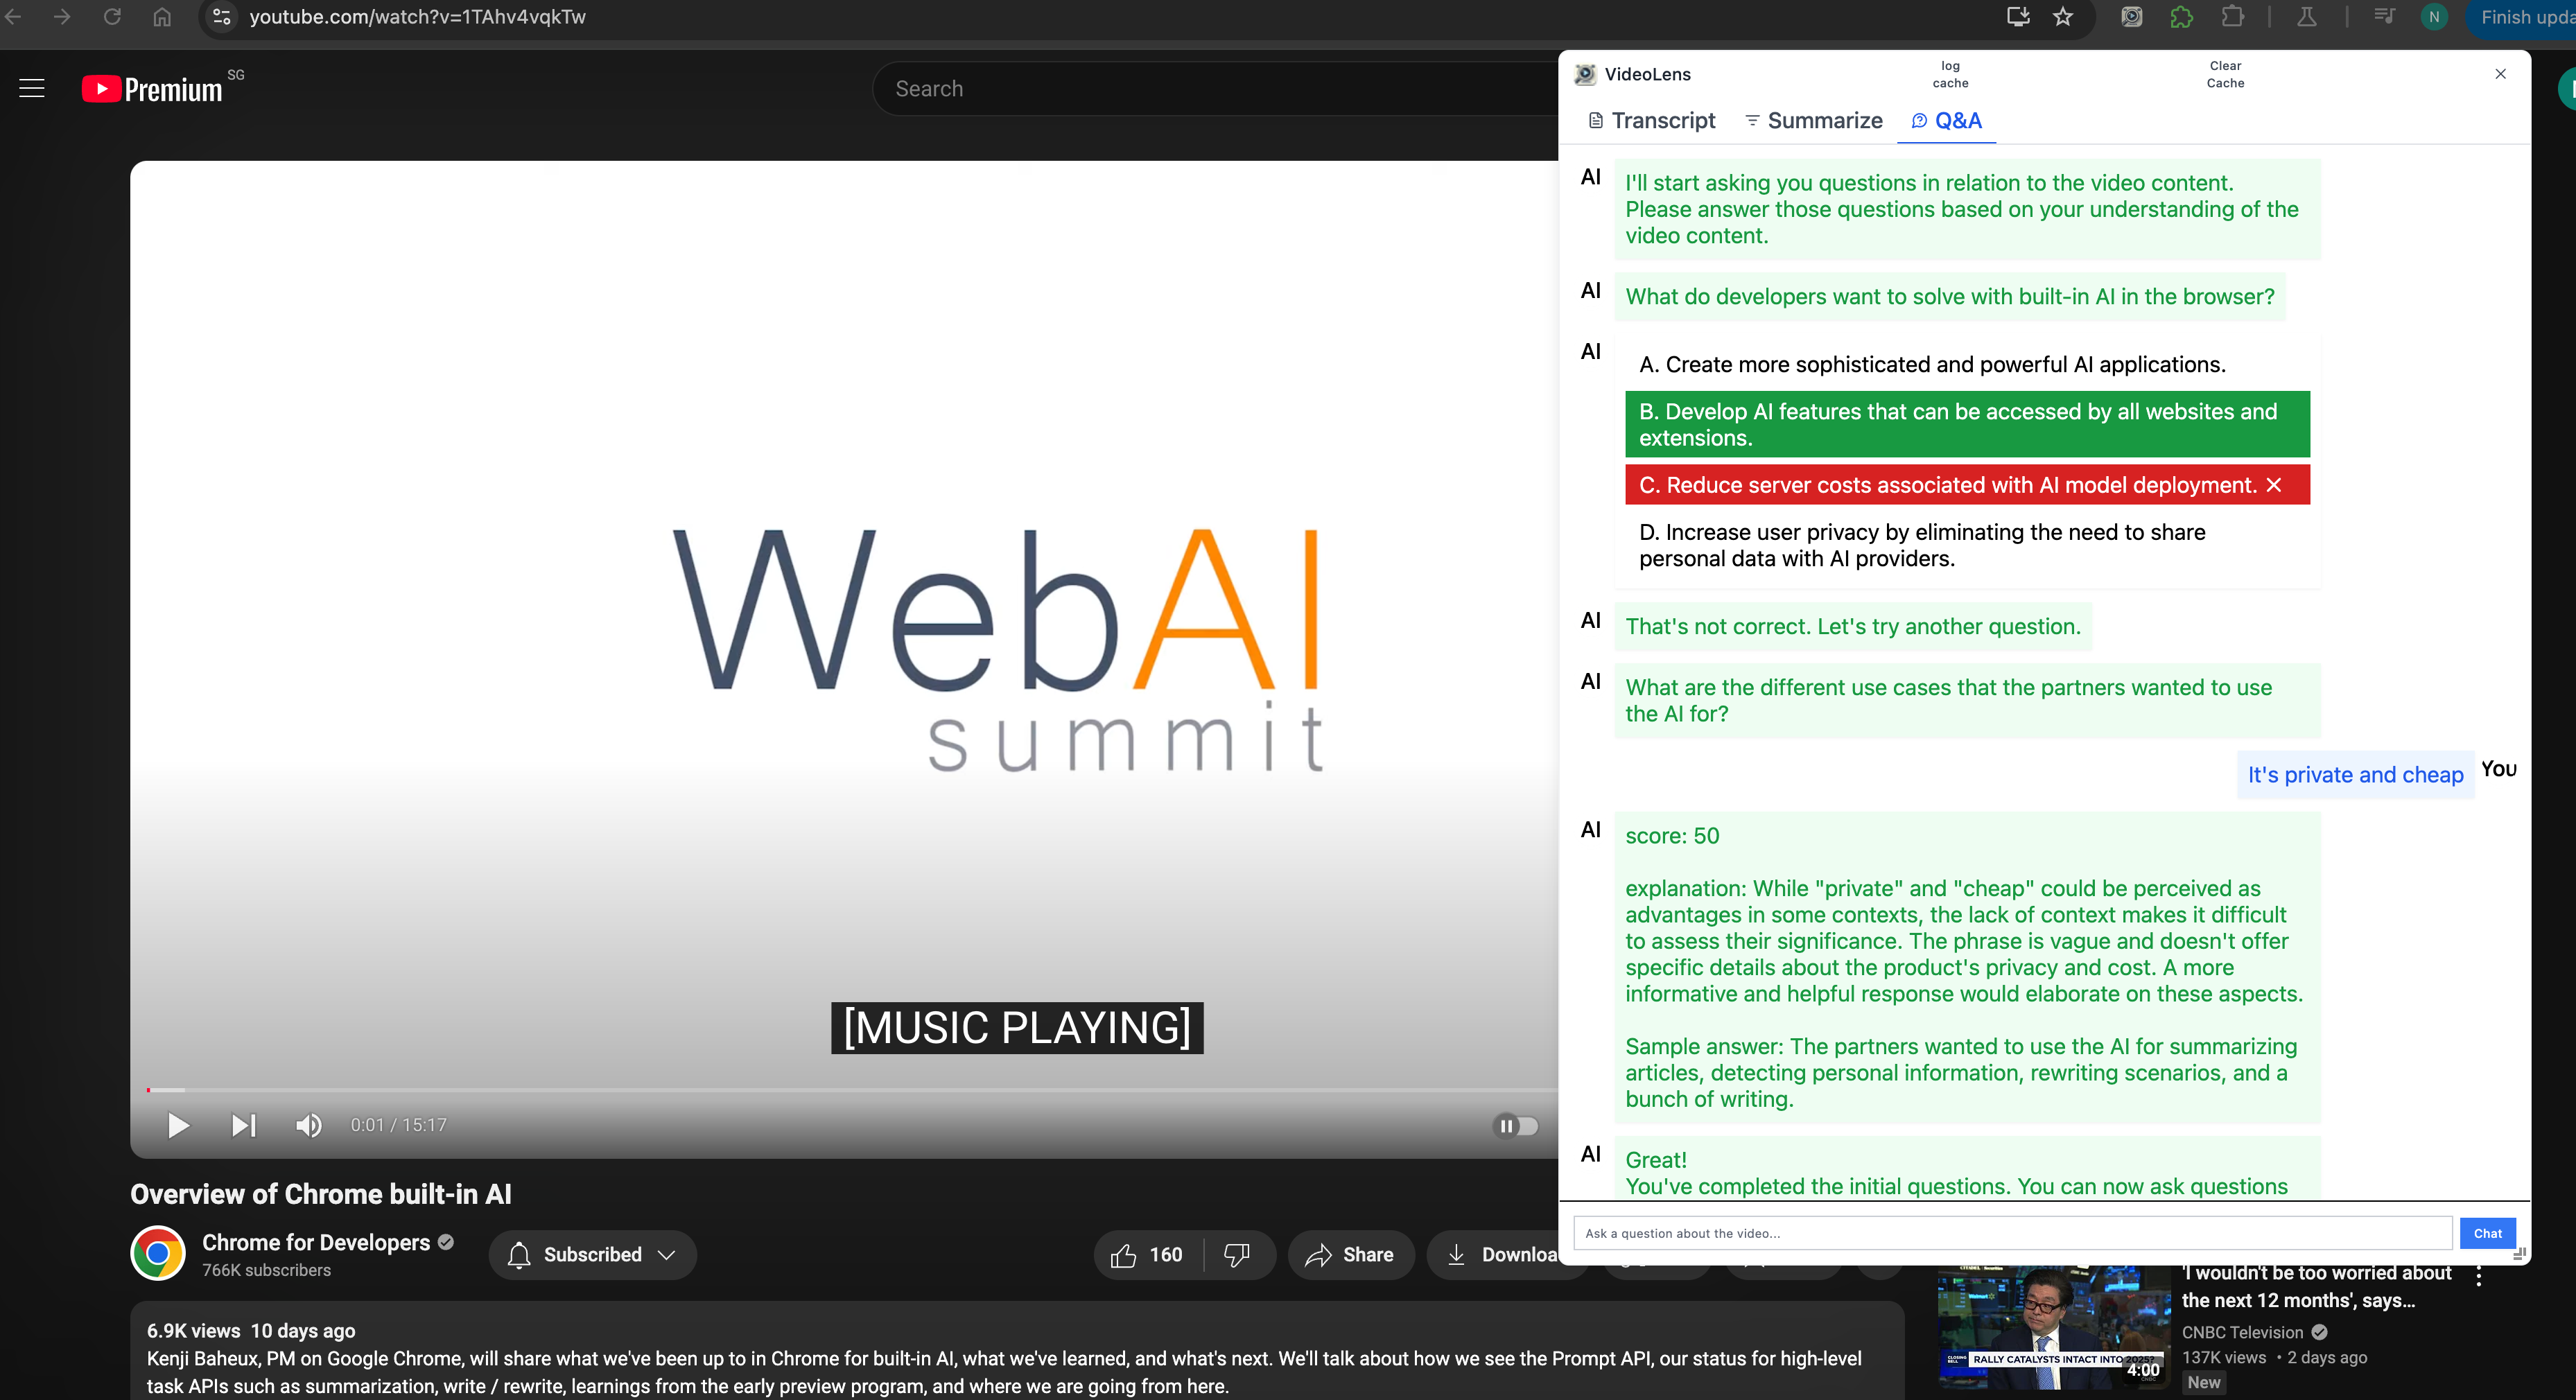Viewport: 2576px width, 1400px height.
Task: Mute the video volume
Action: click(x=308, y=1126)
